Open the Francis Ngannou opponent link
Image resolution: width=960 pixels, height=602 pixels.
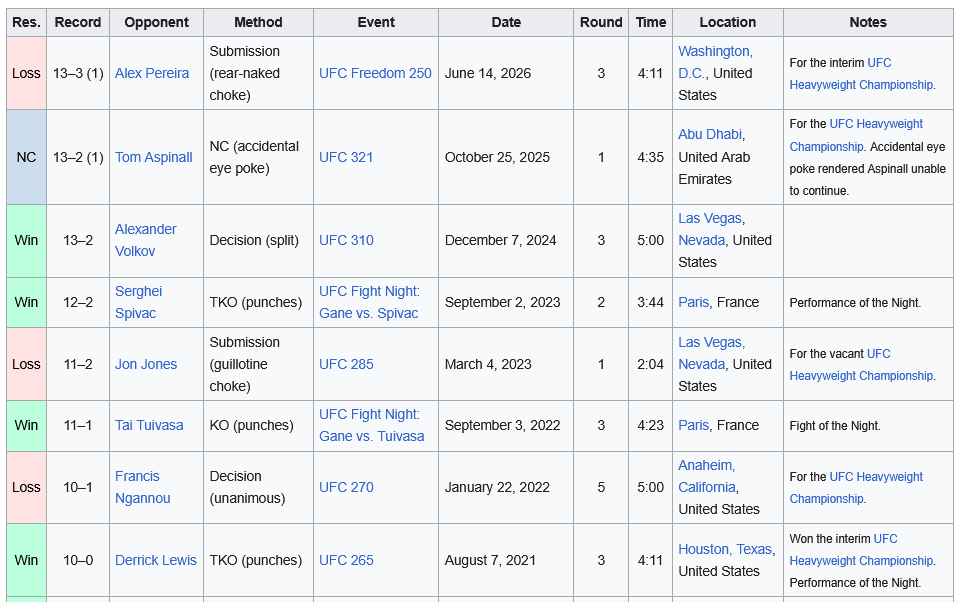pyautogui.click(x=143, y=487)
